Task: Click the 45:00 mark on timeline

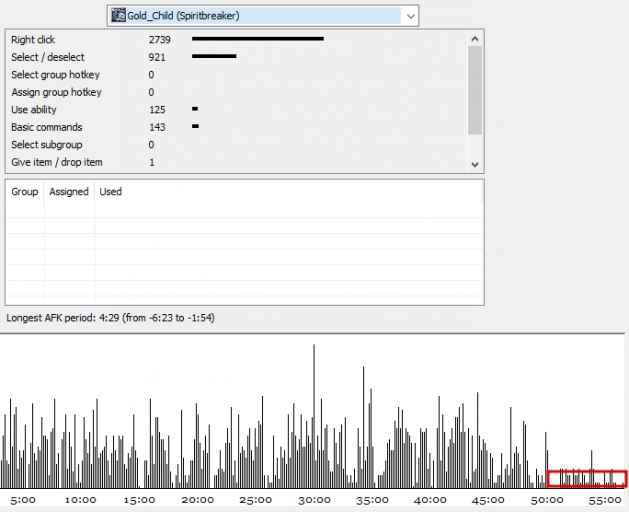Action: (488, 500)
